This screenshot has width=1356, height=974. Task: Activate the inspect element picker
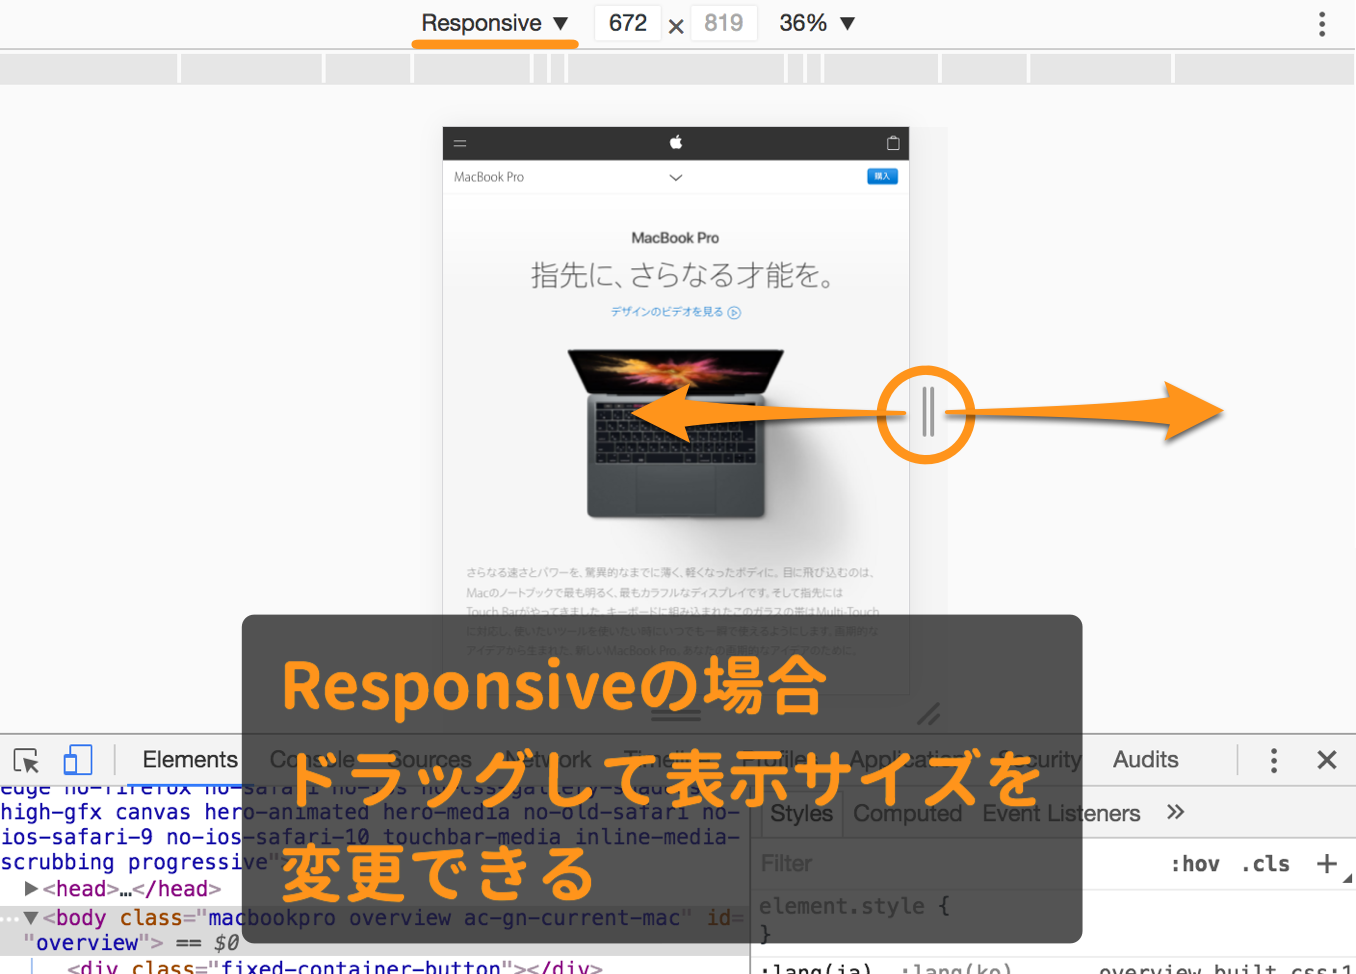coord(26,760)
